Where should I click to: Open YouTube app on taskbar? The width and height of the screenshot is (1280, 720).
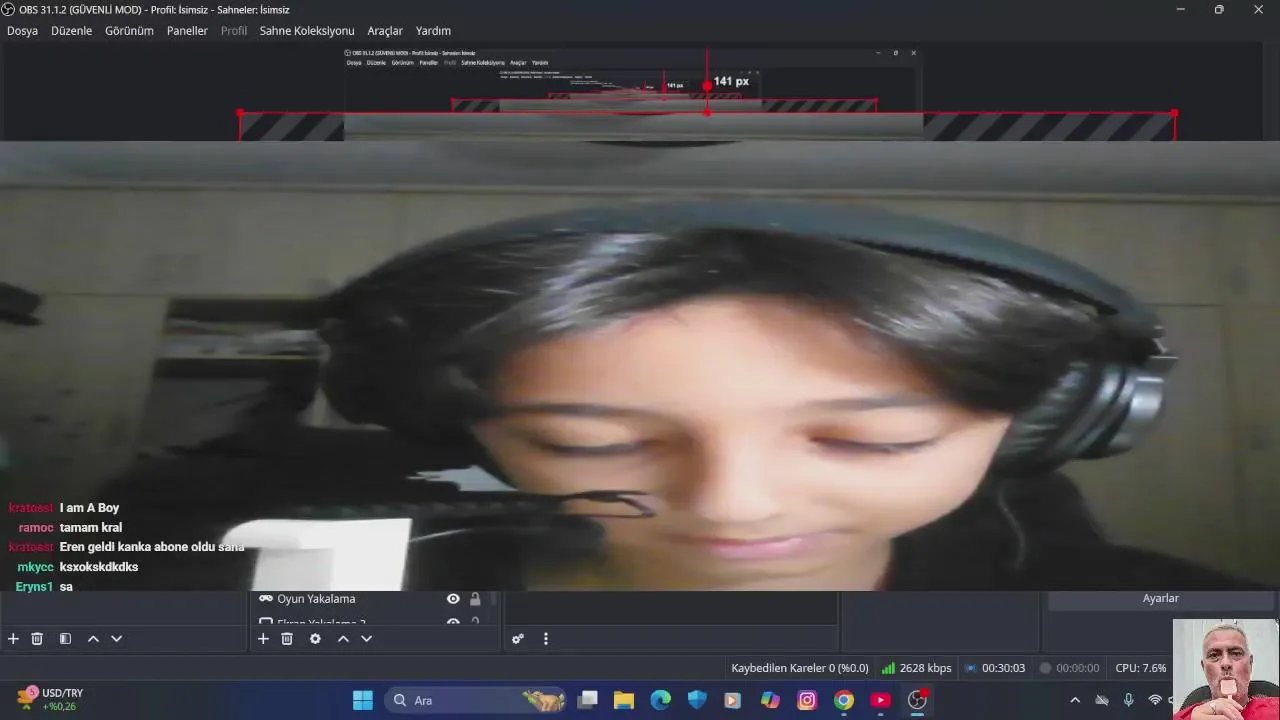[881, 700]
